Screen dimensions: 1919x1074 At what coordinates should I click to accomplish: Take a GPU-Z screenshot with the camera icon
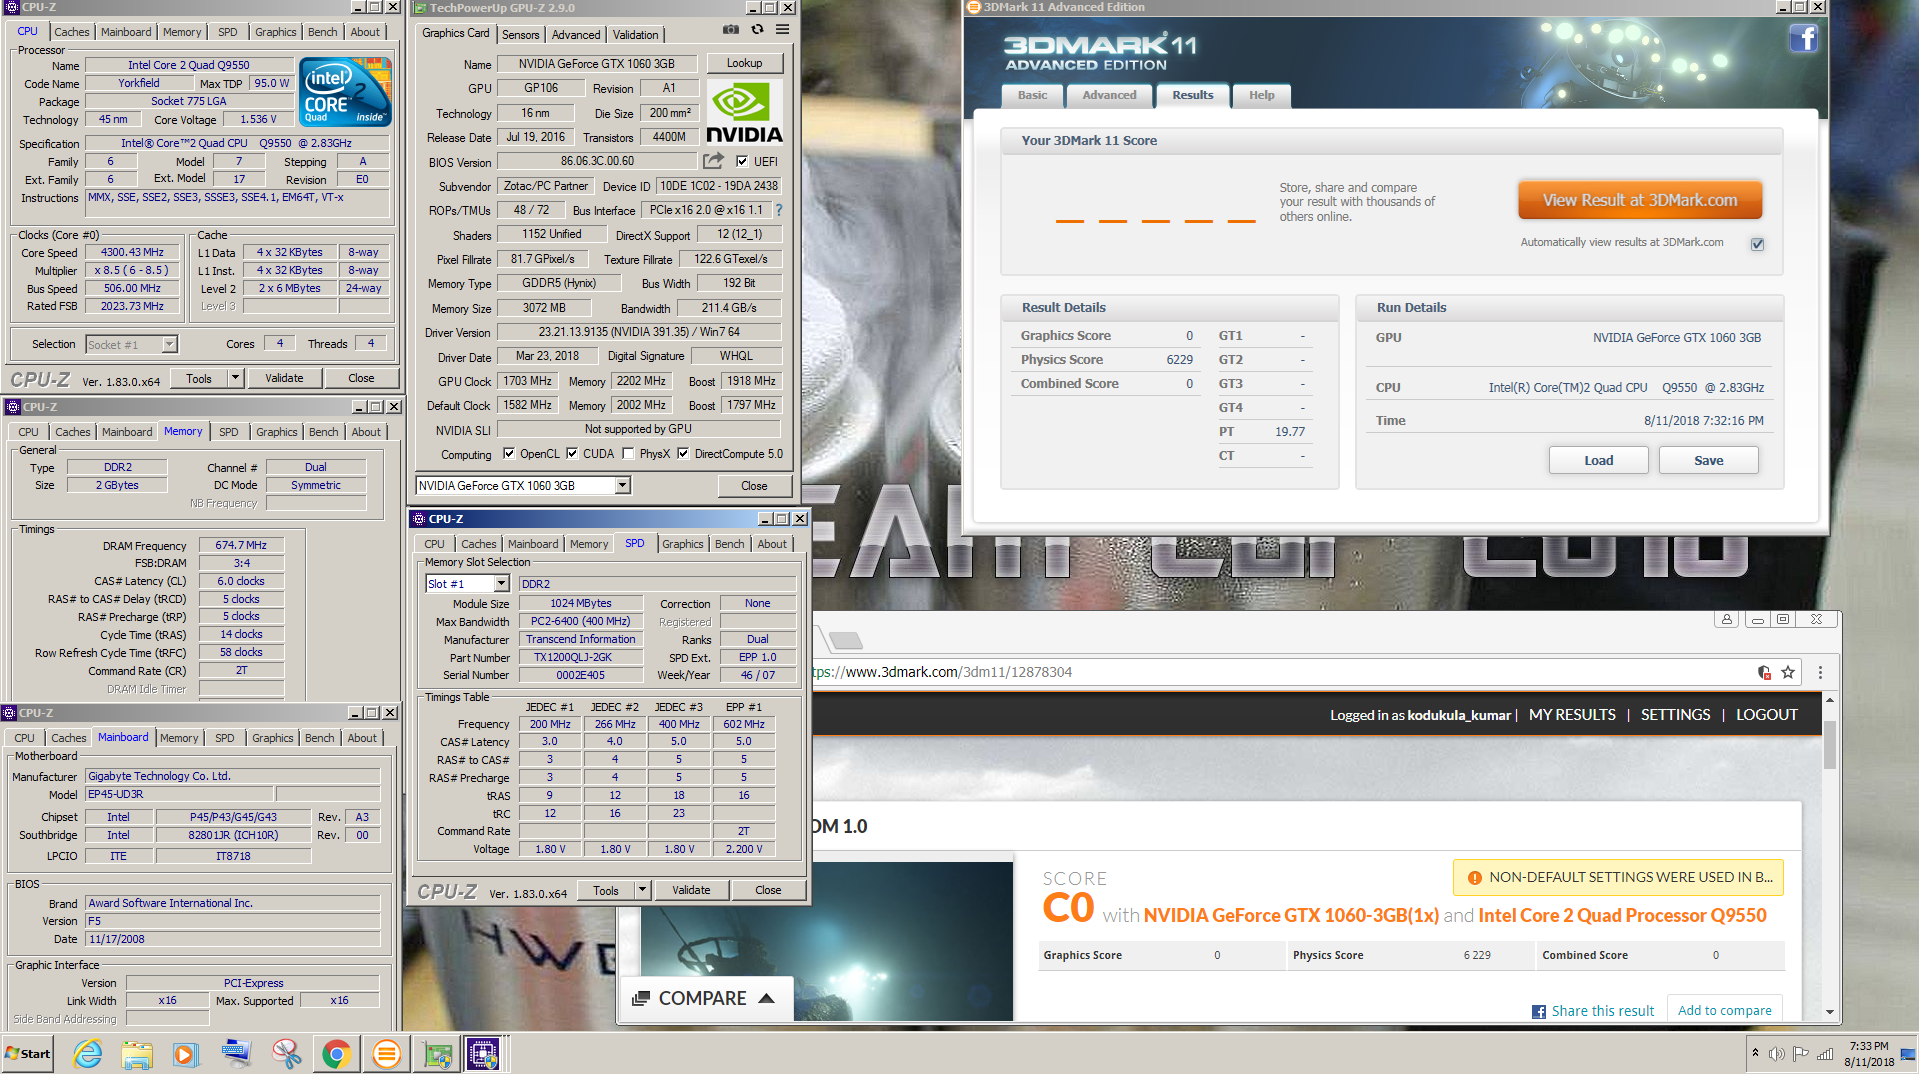pyautogui.click(x=731, y=30)
